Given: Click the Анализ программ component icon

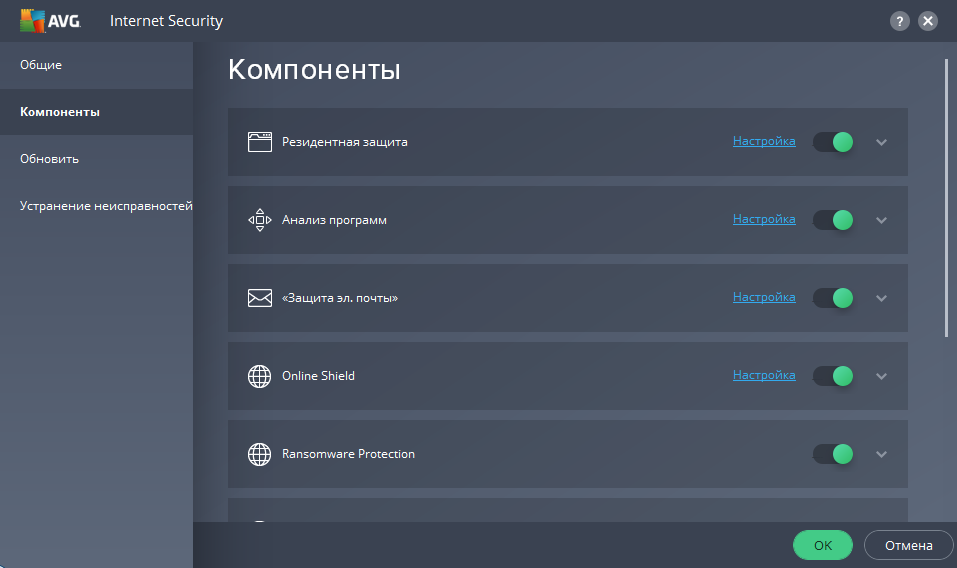Looking at the screenshot, I should (259, 220).
